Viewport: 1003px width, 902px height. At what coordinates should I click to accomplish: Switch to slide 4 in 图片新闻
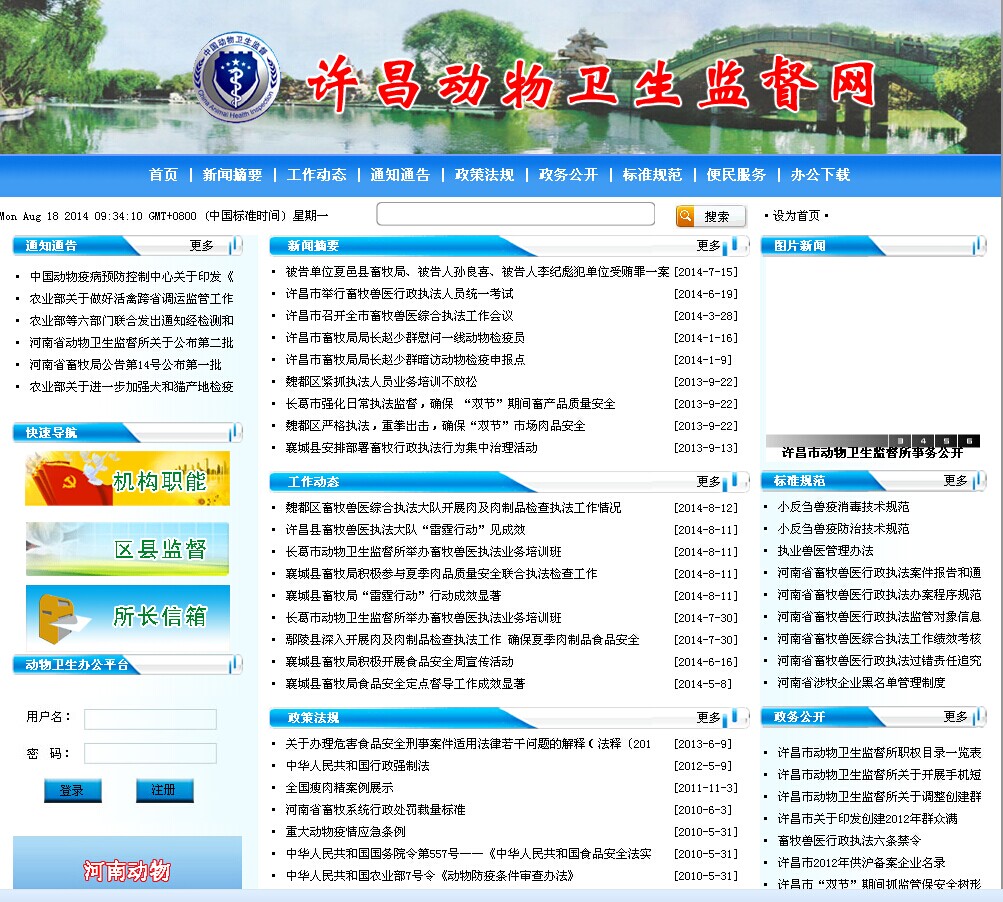923,441
